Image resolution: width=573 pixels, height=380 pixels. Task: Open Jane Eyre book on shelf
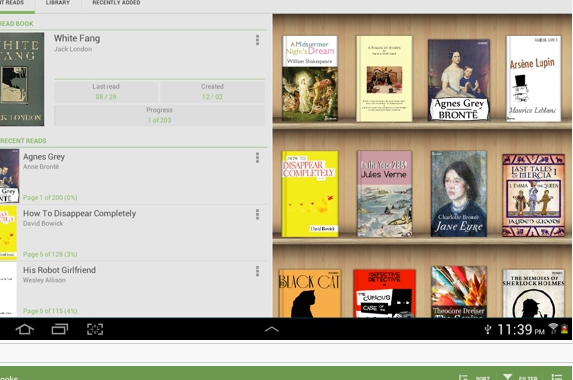tap(459, 194)
